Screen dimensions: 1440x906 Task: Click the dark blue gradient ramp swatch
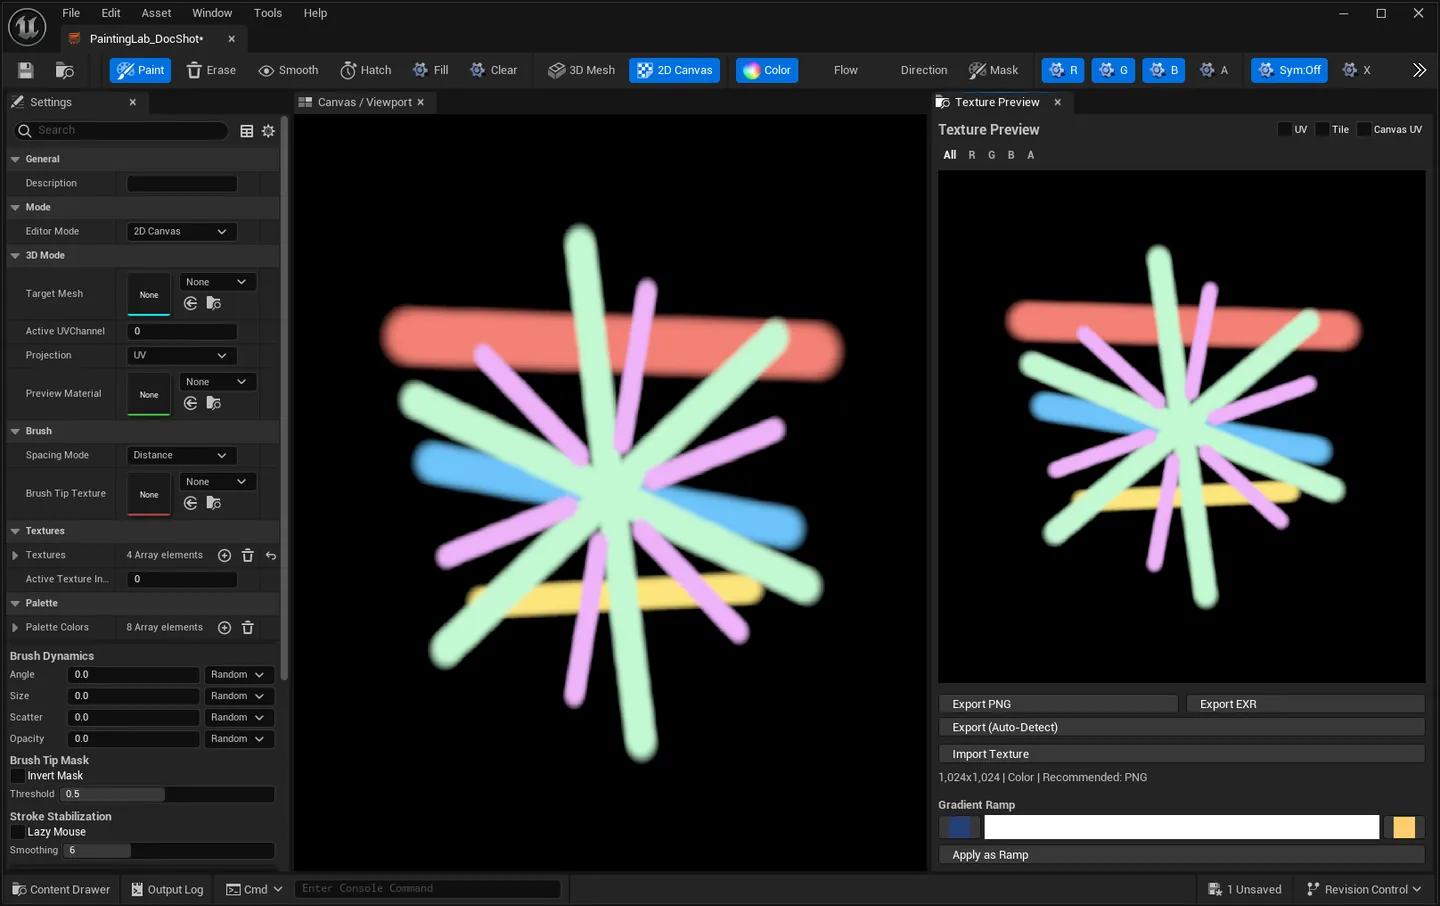(x=960, y=827)
